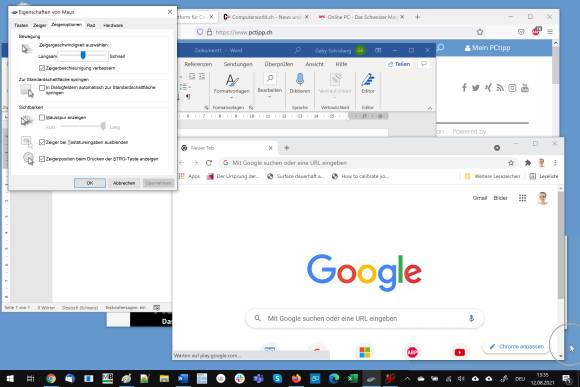Click the Diktieren microphone icon in Word
The image size is (580, 387).
coord(300,79)
